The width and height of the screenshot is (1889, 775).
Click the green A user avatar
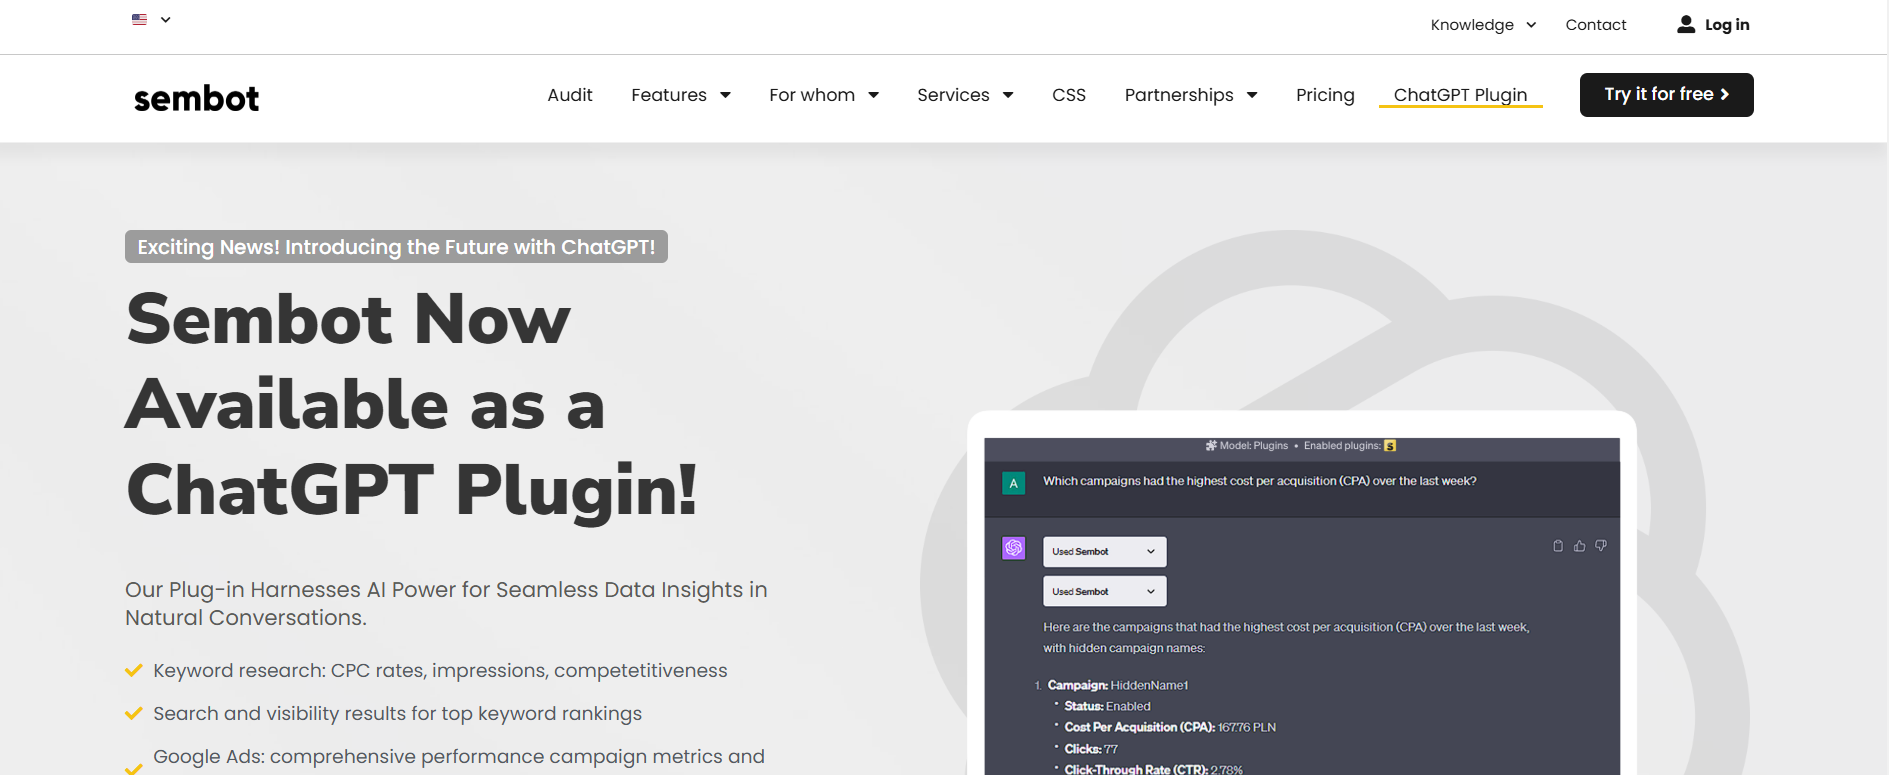pyautogui.click(x=1013, y=483)
